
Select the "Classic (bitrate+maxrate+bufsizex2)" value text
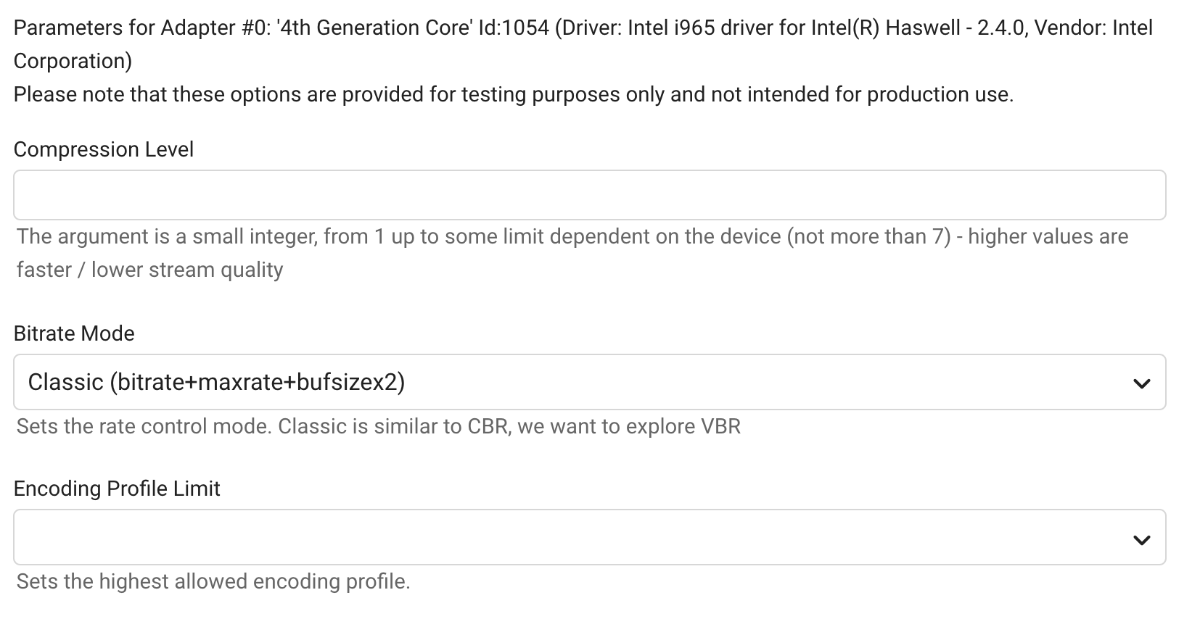219,382
